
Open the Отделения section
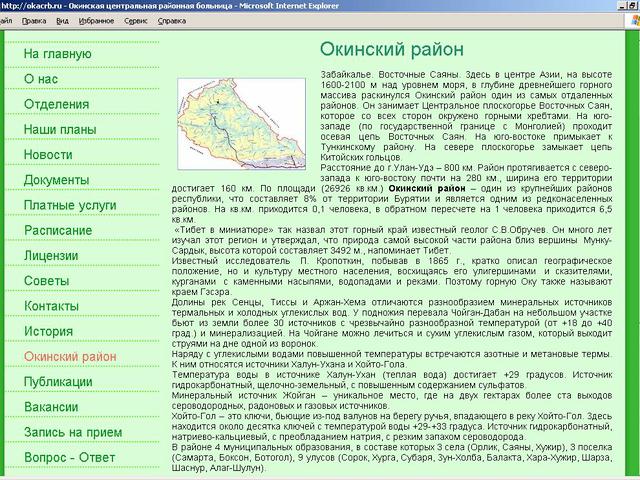56,104
